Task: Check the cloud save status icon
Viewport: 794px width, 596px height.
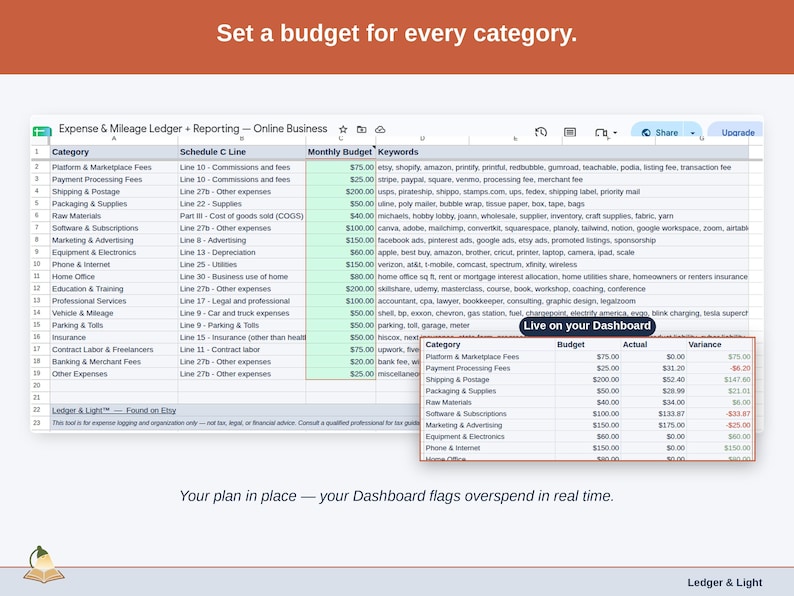Action: [380, 130]
